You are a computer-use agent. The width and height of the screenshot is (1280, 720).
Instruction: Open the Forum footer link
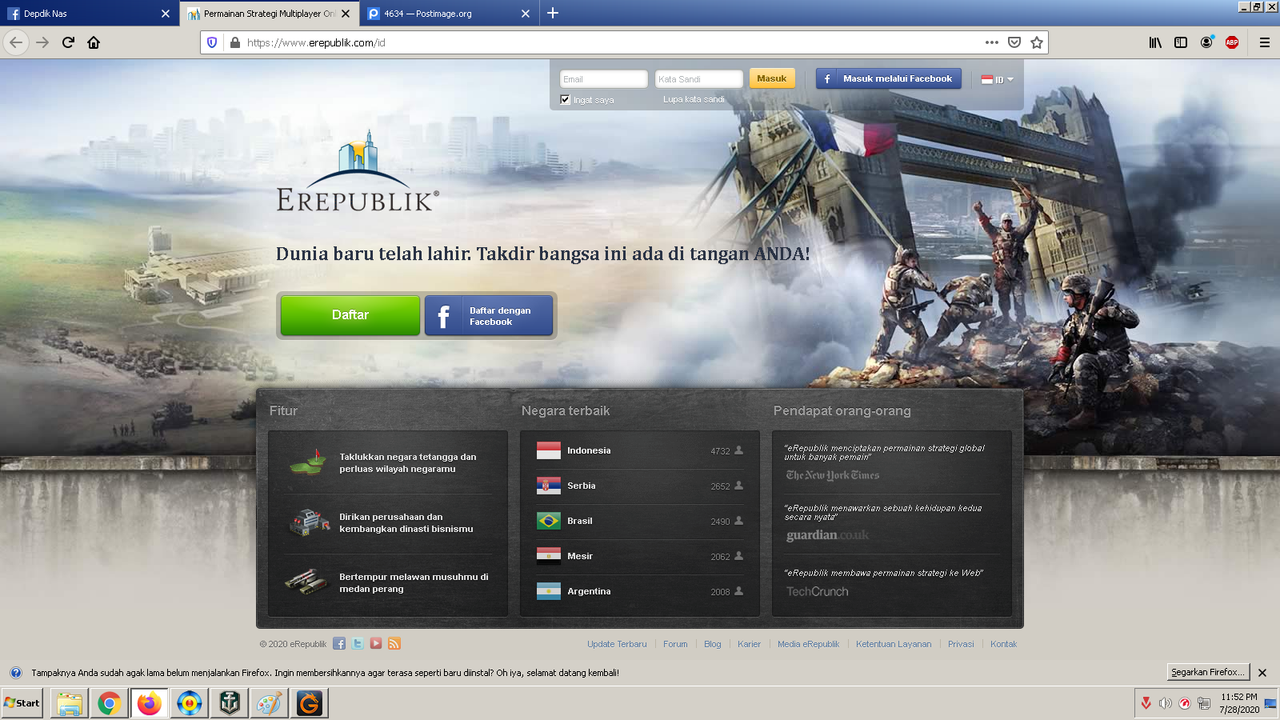pos(675,644)
